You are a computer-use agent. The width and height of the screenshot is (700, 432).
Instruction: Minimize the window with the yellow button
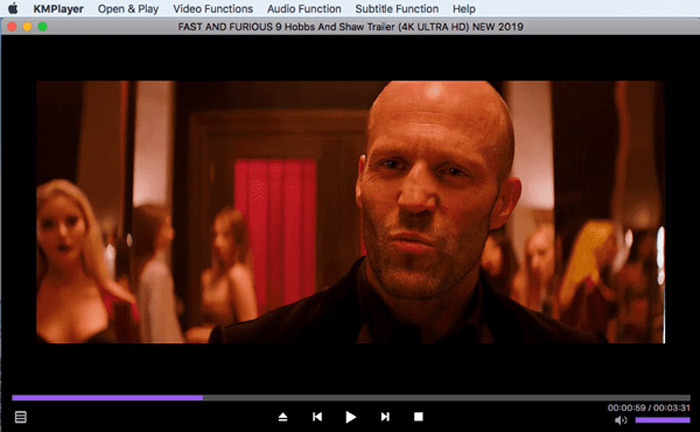pyautogui.click(x=27, y=27)
